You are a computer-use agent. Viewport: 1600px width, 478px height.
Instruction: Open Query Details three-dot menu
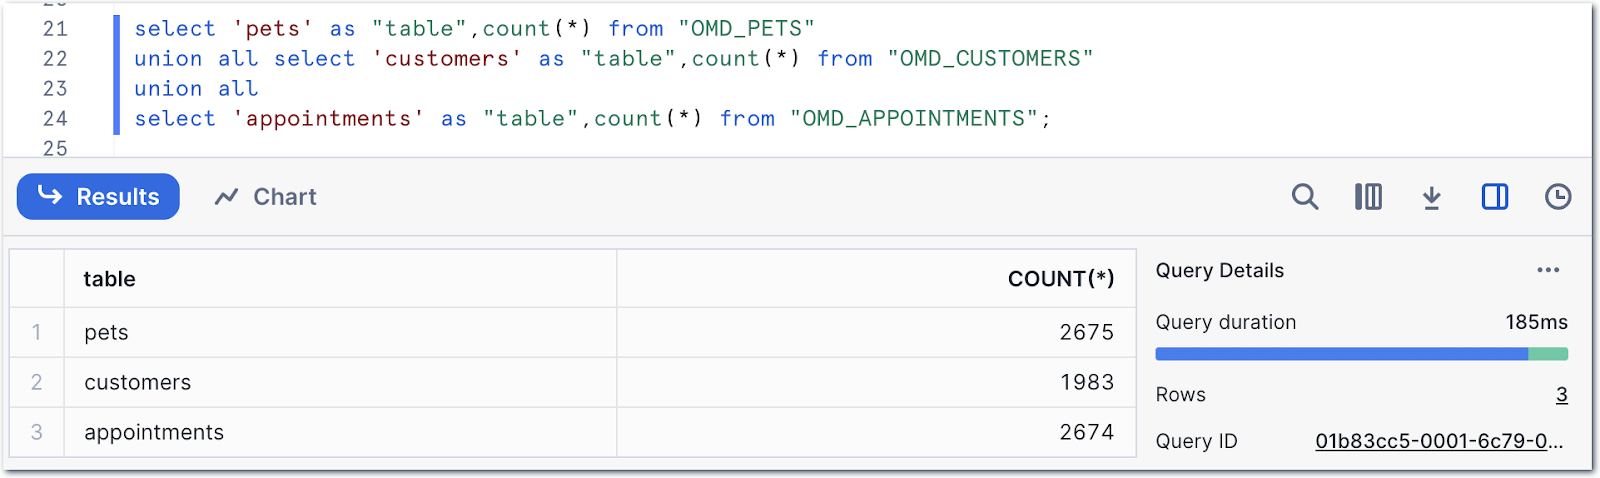1548,270
